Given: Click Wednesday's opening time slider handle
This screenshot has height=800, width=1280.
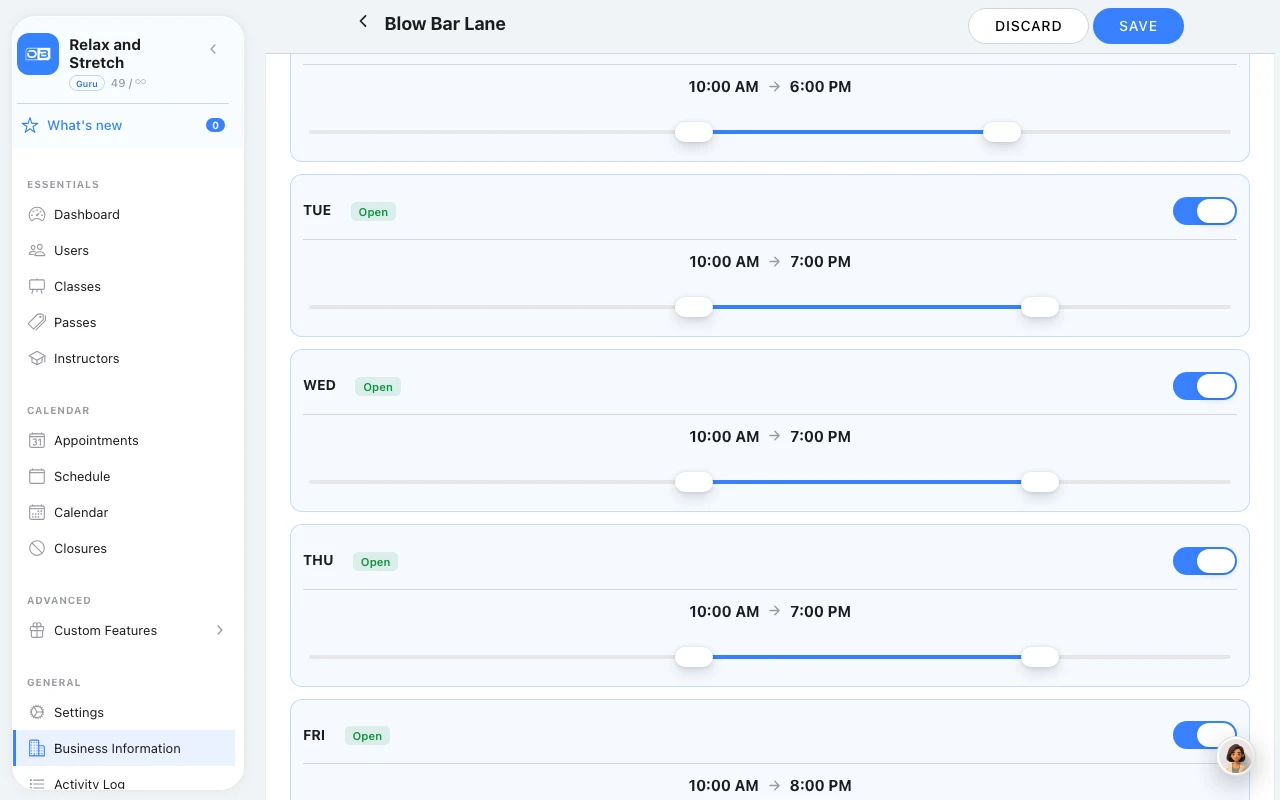Looking at the screenshot, I should (694, 482).
